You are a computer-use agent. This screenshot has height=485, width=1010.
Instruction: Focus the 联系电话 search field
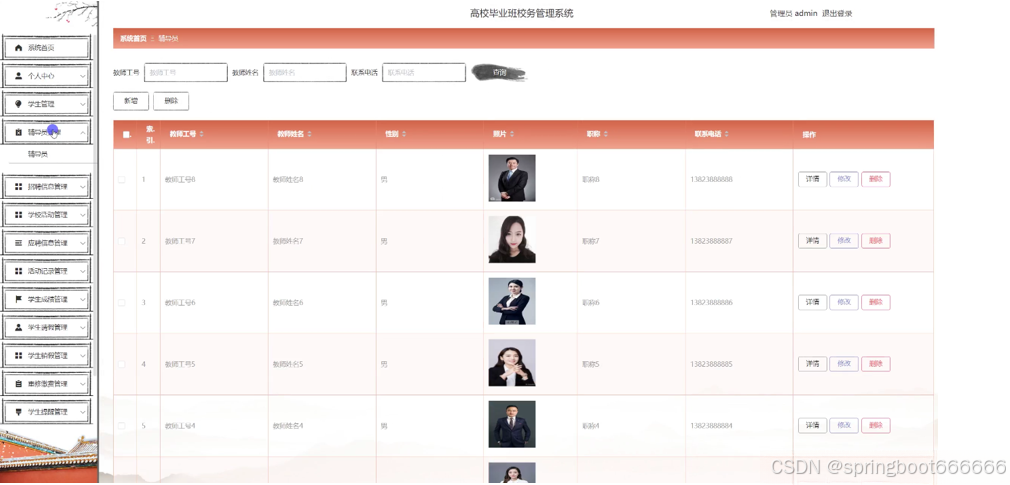[x=424, y=73]
